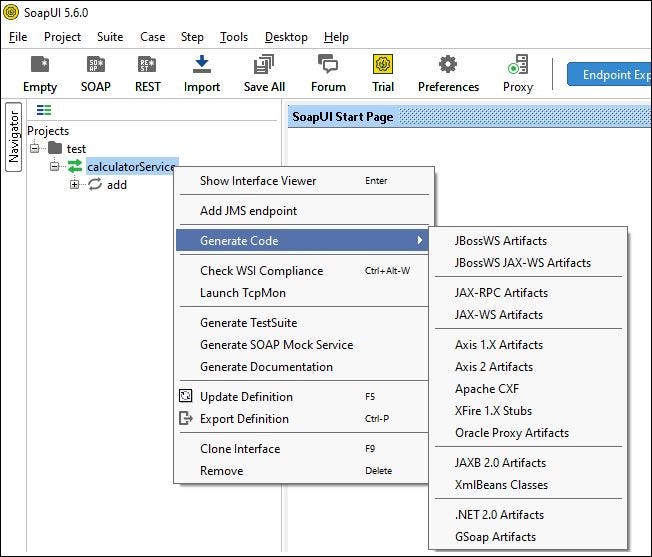Open the Step menu
This screenshot has height=557, width=652.
[x=192, y=37]
